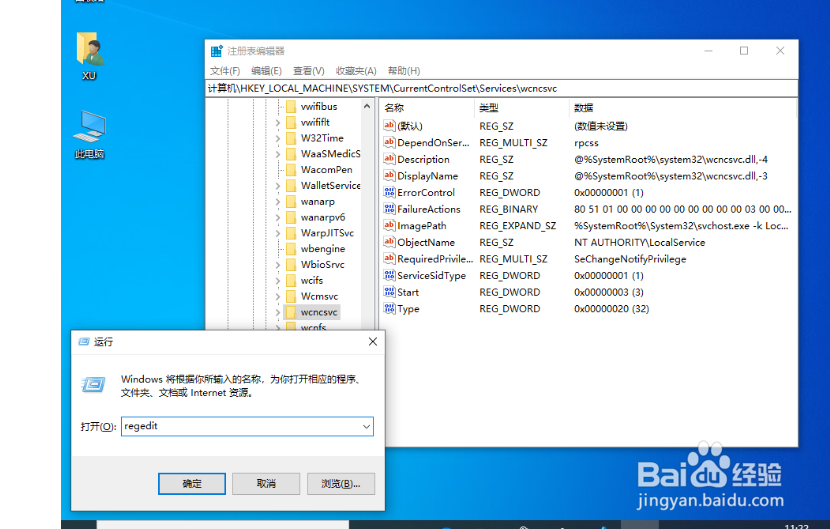The height and width of the screenshot is (529, 830).
Task: Click the 0x00000003 (3) Start data value
Action: tap(609, 292)
